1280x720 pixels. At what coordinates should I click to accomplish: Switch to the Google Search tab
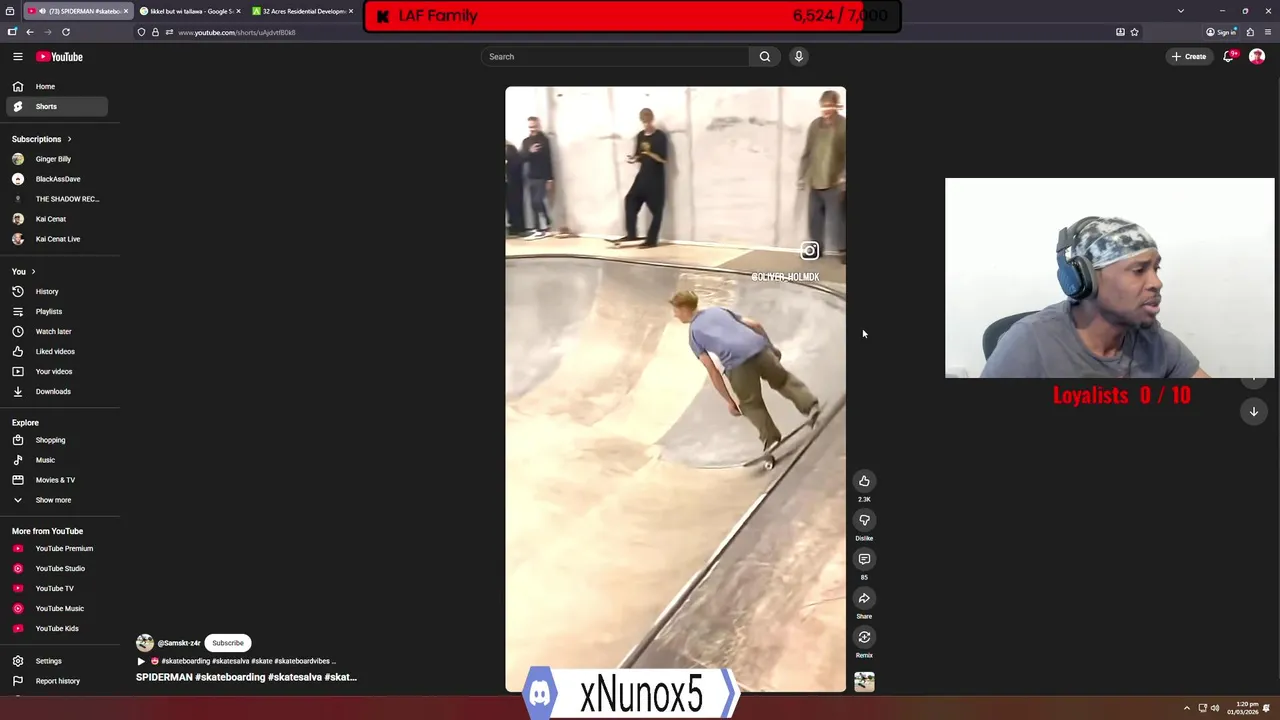[188, 11]
